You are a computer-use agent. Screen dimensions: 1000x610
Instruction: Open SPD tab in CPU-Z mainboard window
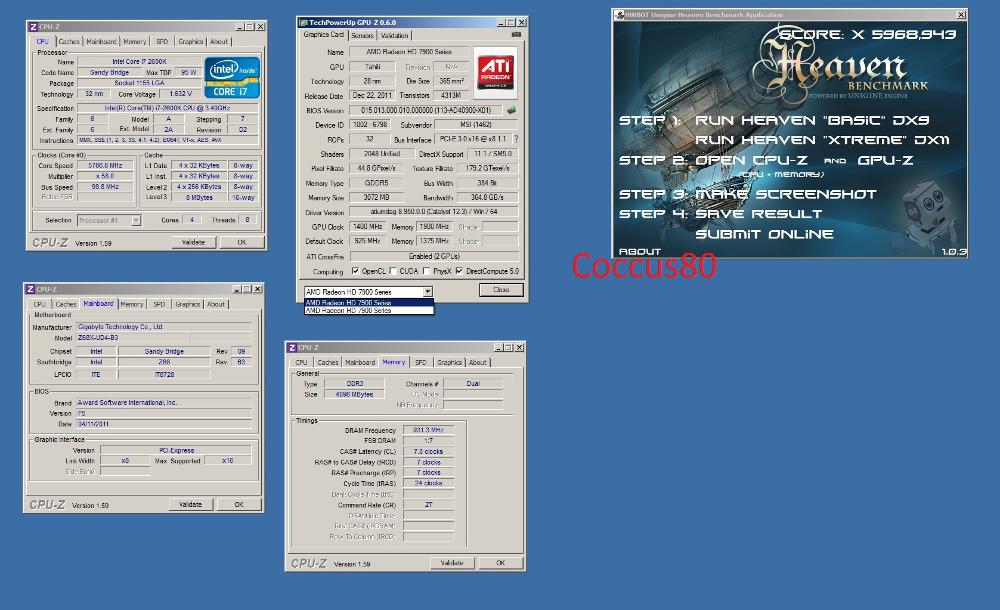(x=159, y=304)
